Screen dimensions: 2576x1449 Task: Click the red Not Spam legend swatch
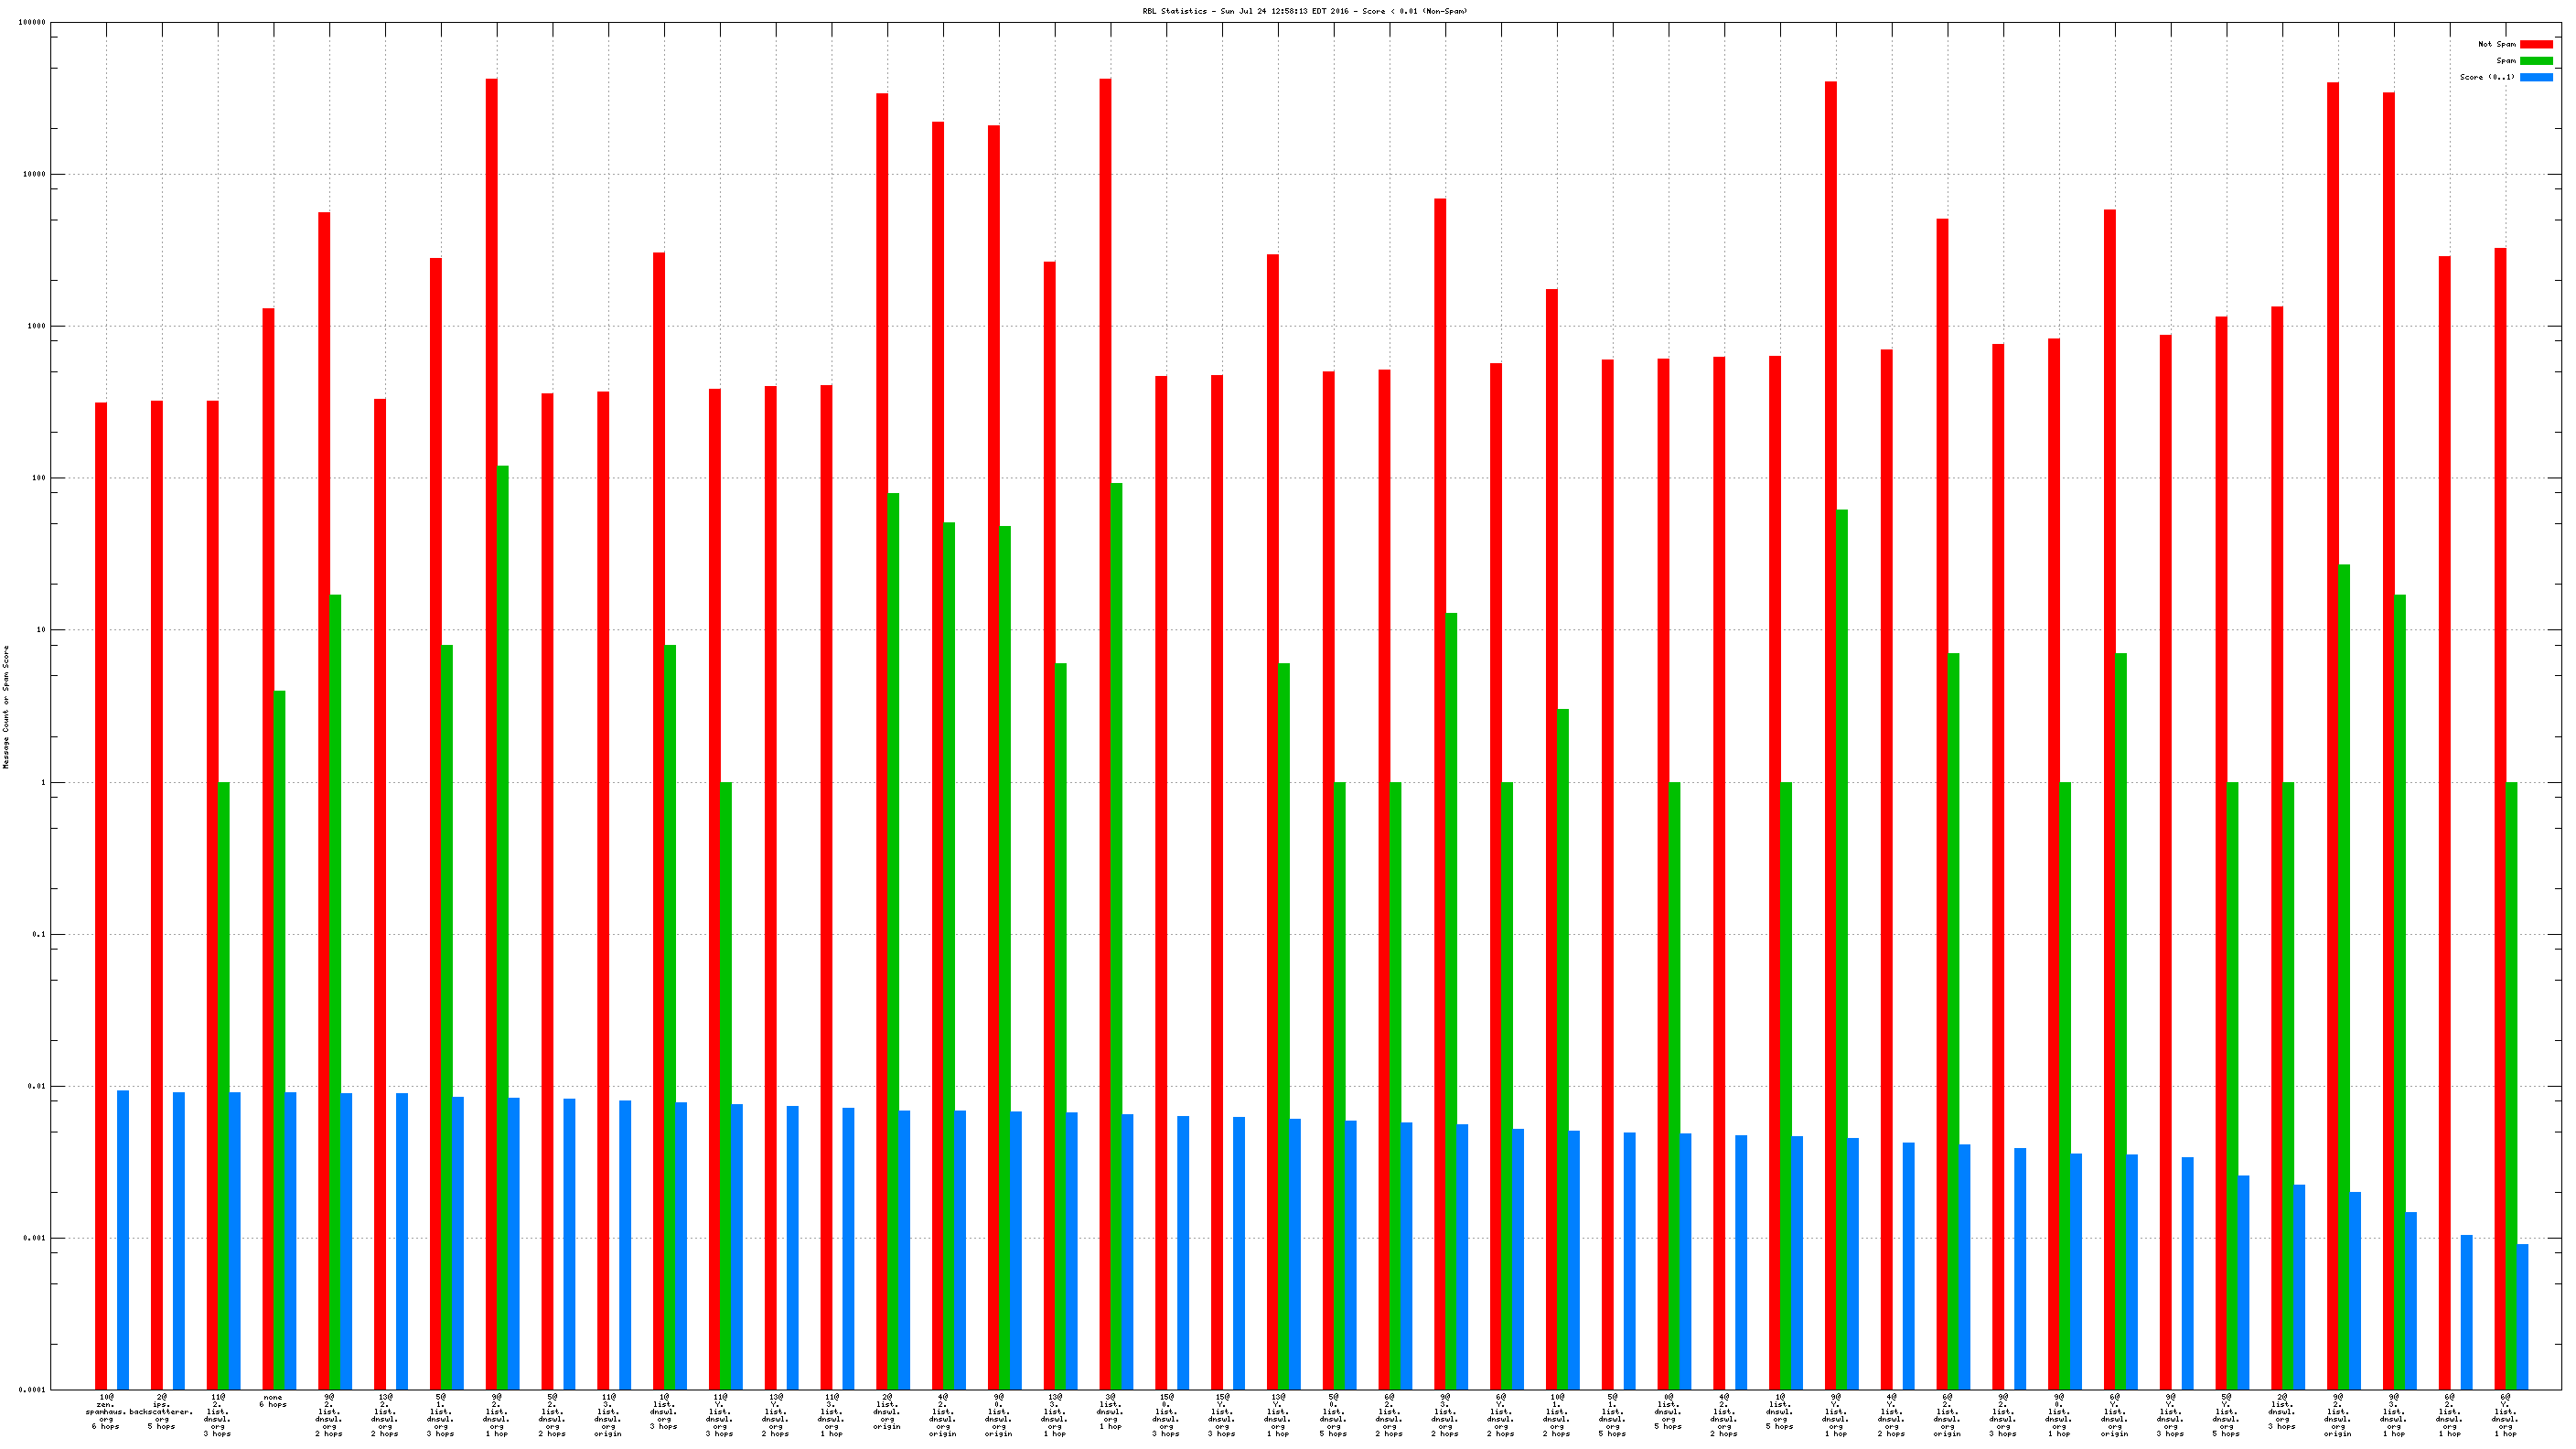(x=2535, y=44)
